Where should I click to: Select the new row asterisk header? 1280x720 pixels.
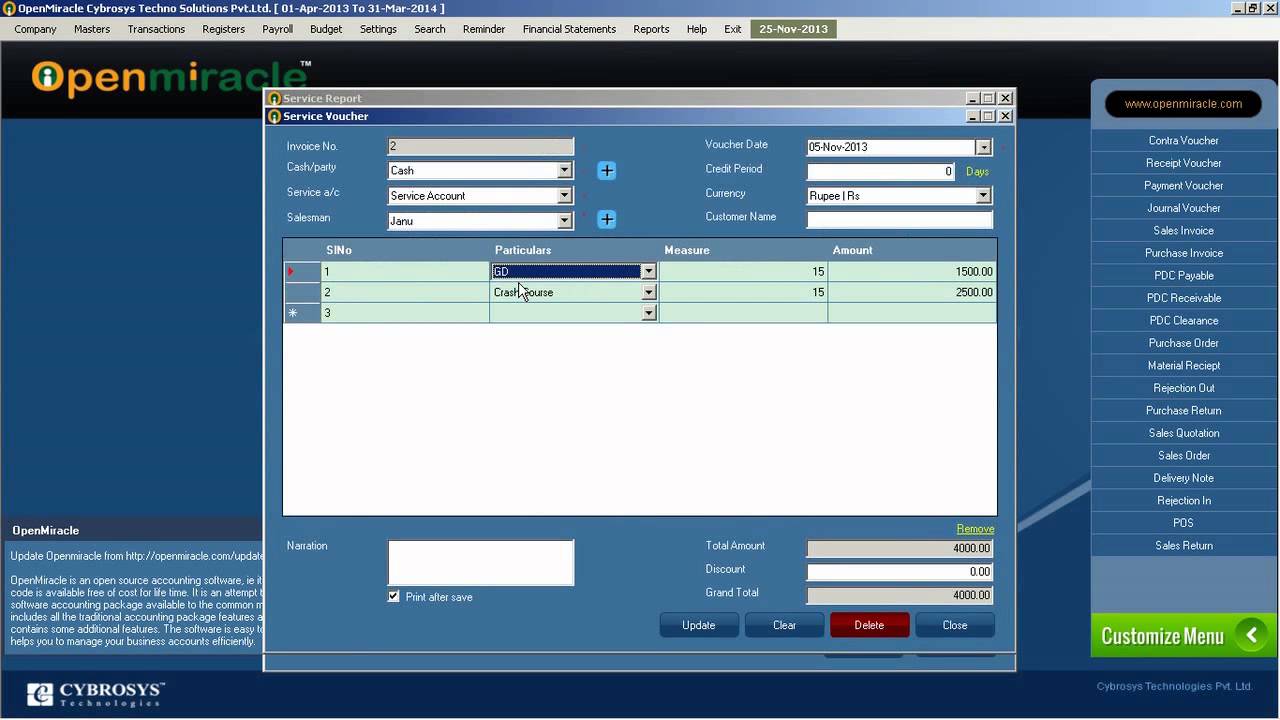(x=301, y=313)
